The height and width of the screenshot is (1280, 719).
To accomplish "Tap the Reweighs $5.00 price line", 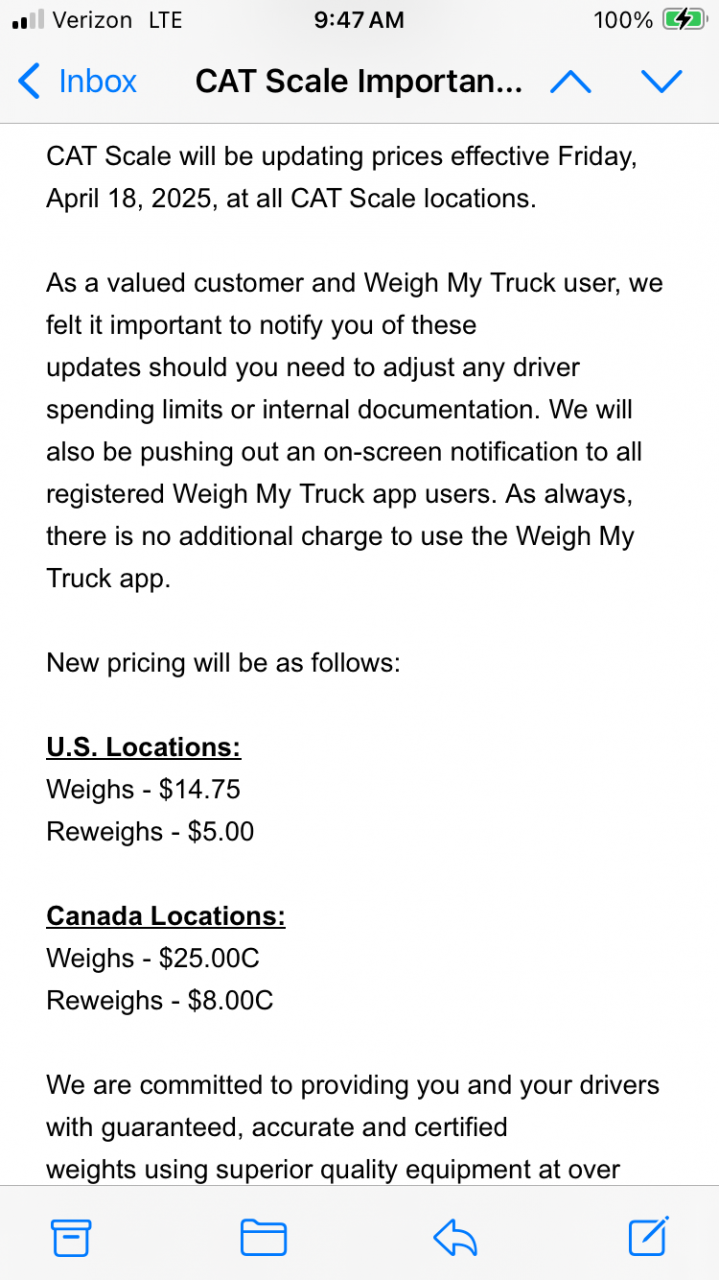I will pyautogui.click(x=150, y=831).
